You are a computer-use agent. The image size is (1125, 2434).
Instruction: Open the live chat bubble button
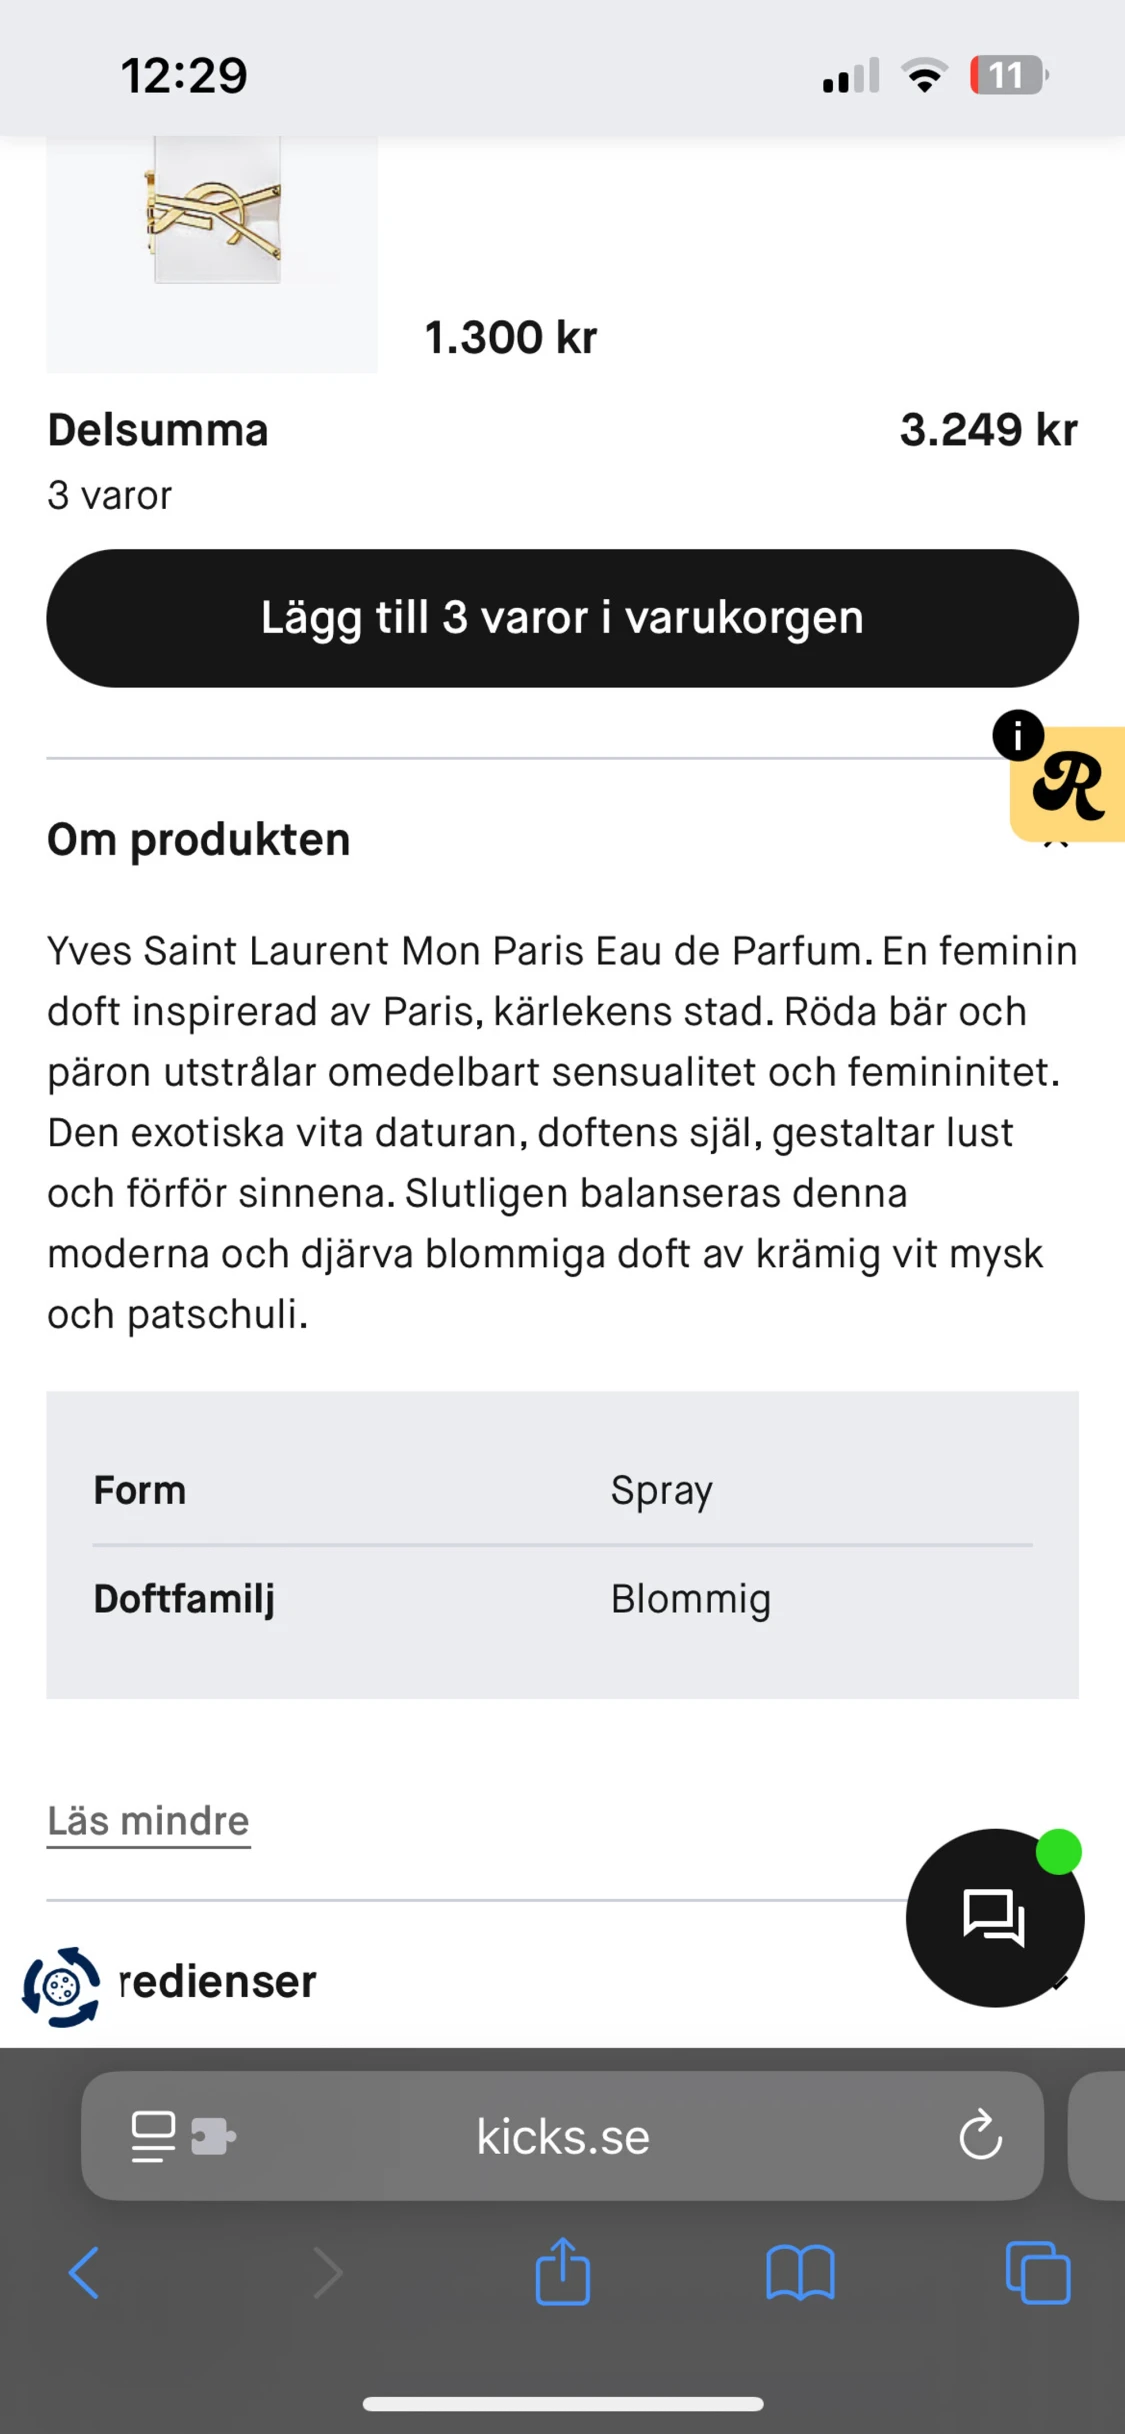coord(994,1917)
